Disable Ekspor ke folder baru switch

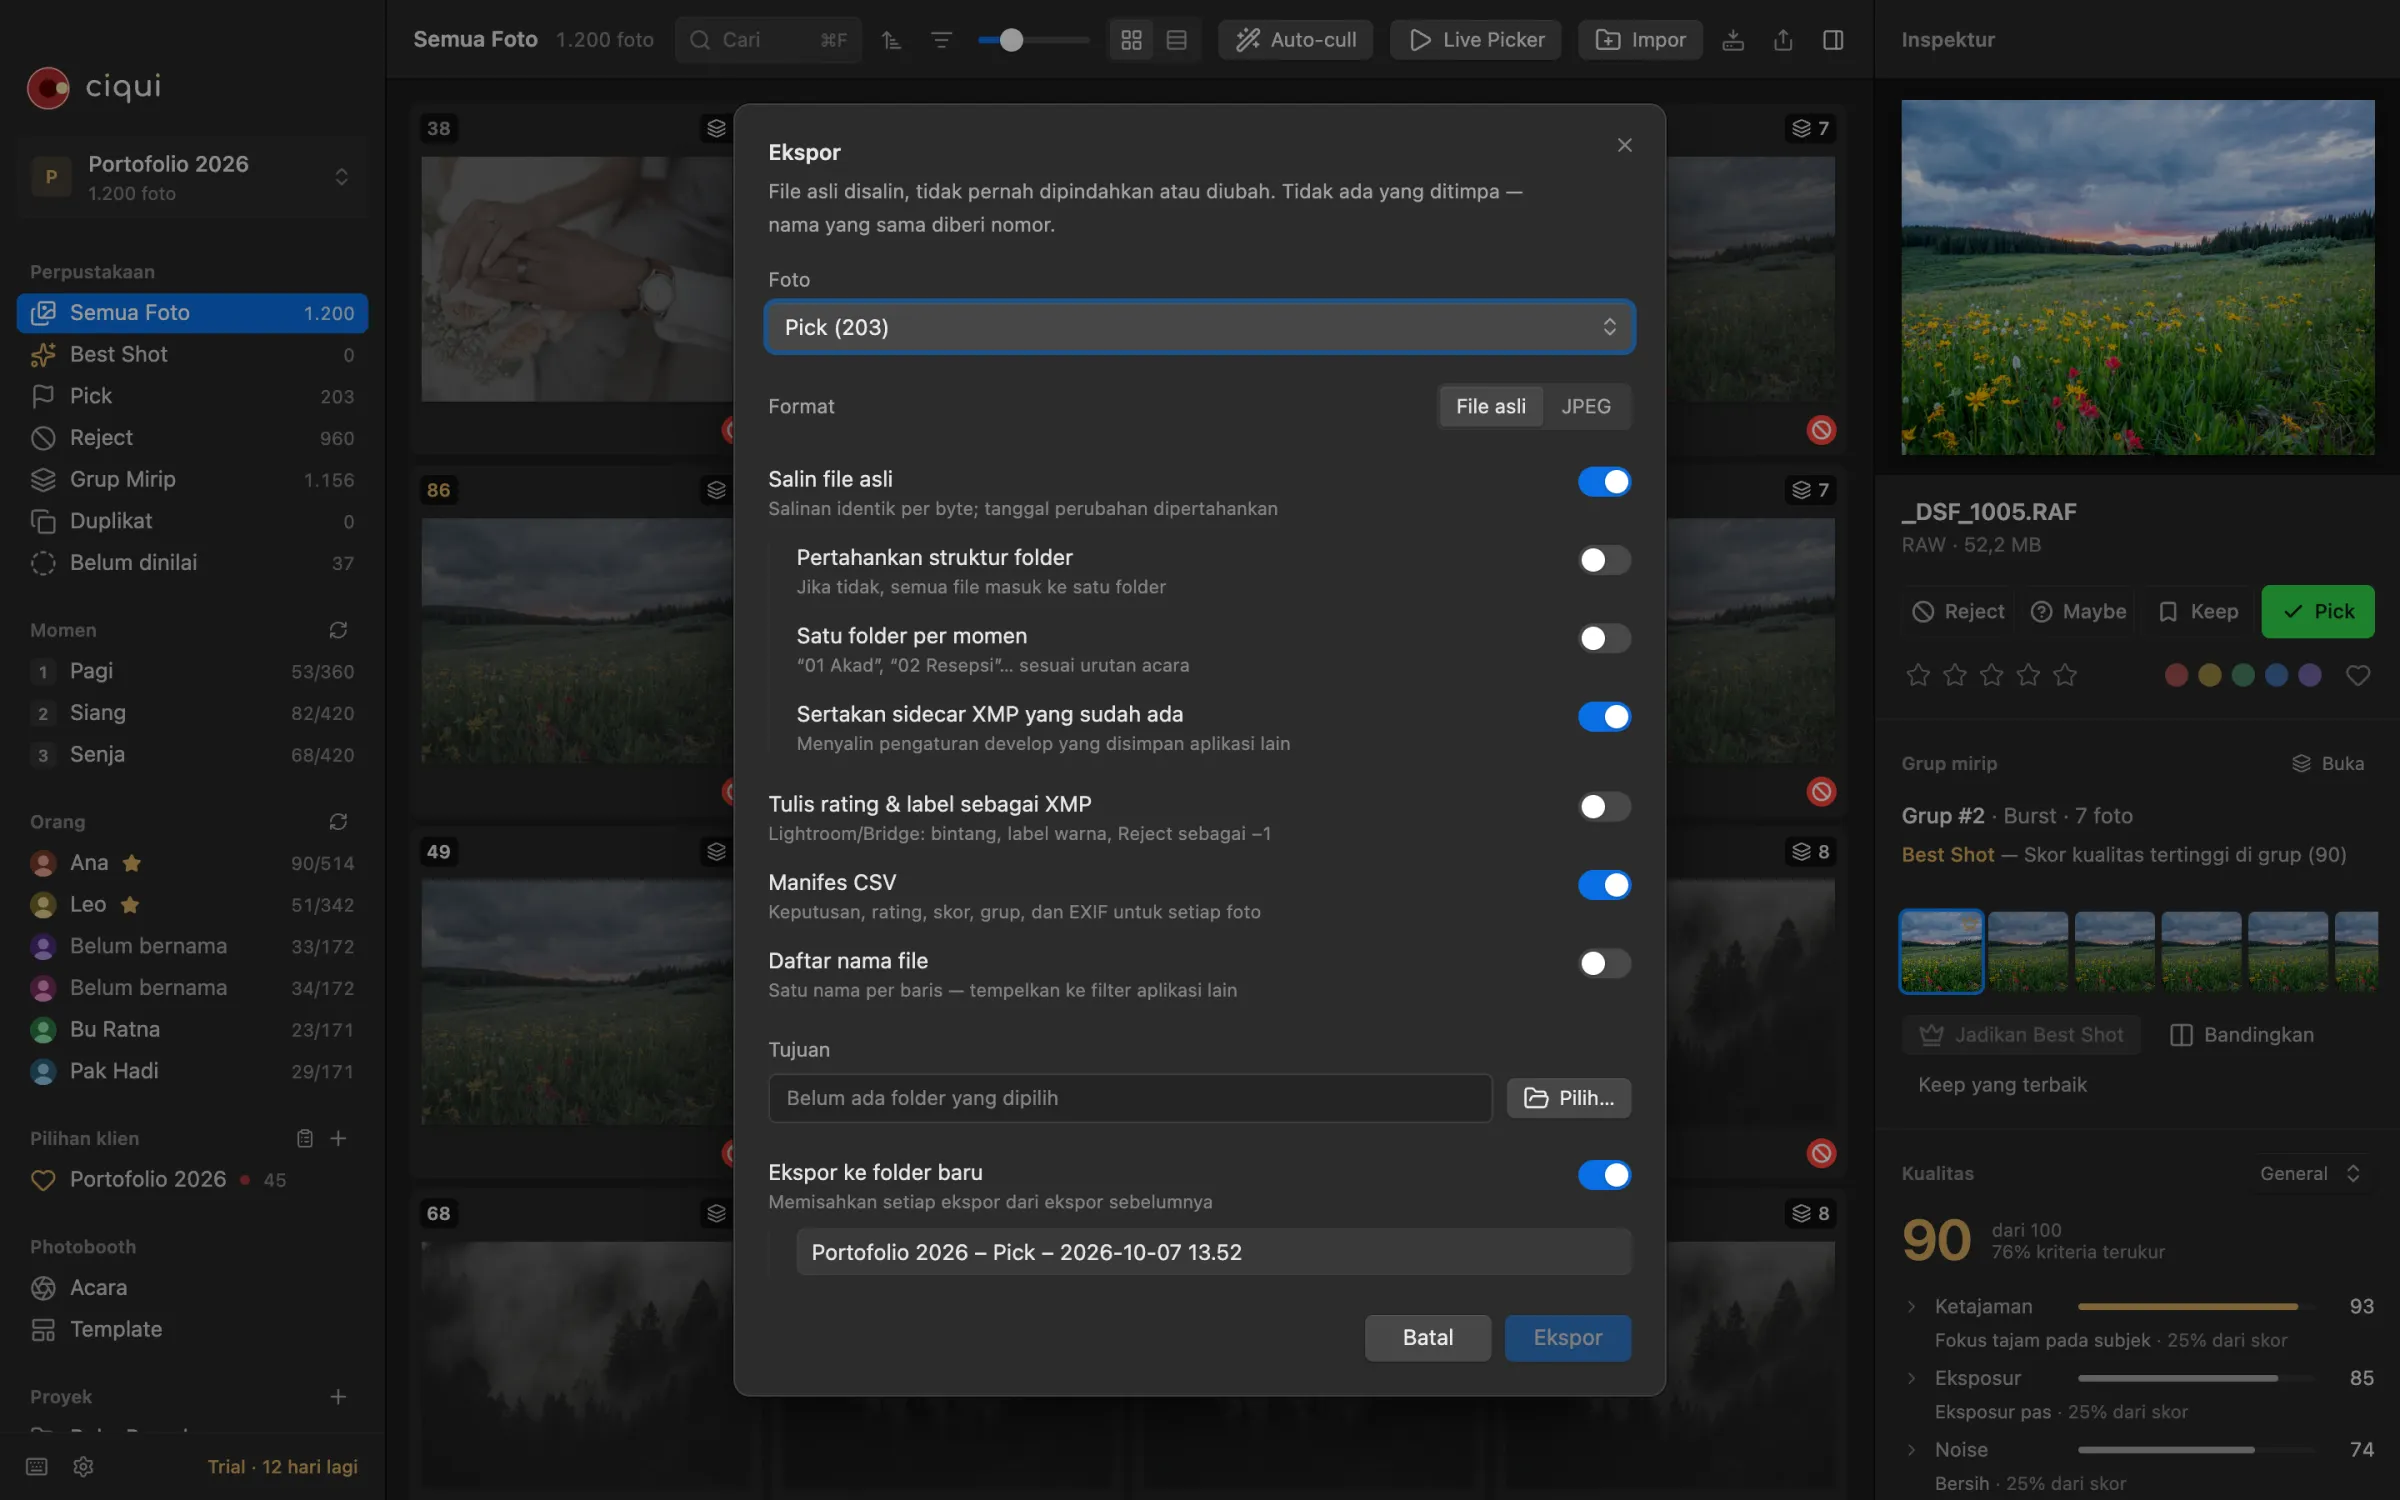(1604, 1174)
